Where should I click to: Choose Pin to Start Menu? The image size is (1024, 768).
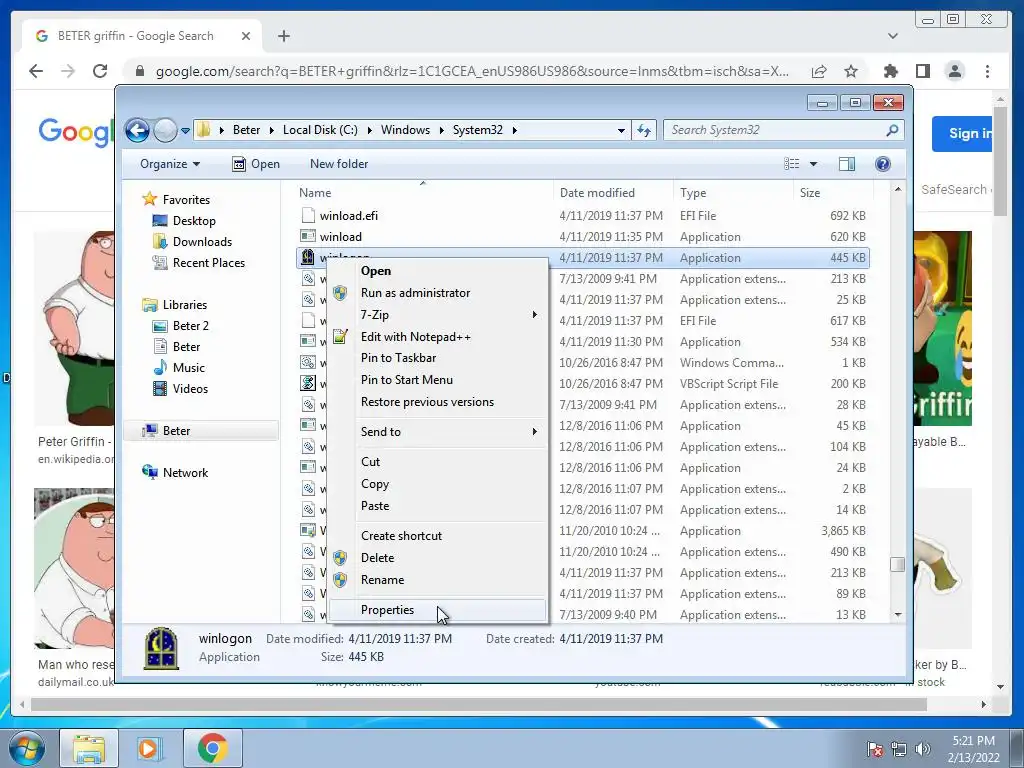tap(407, 380)
